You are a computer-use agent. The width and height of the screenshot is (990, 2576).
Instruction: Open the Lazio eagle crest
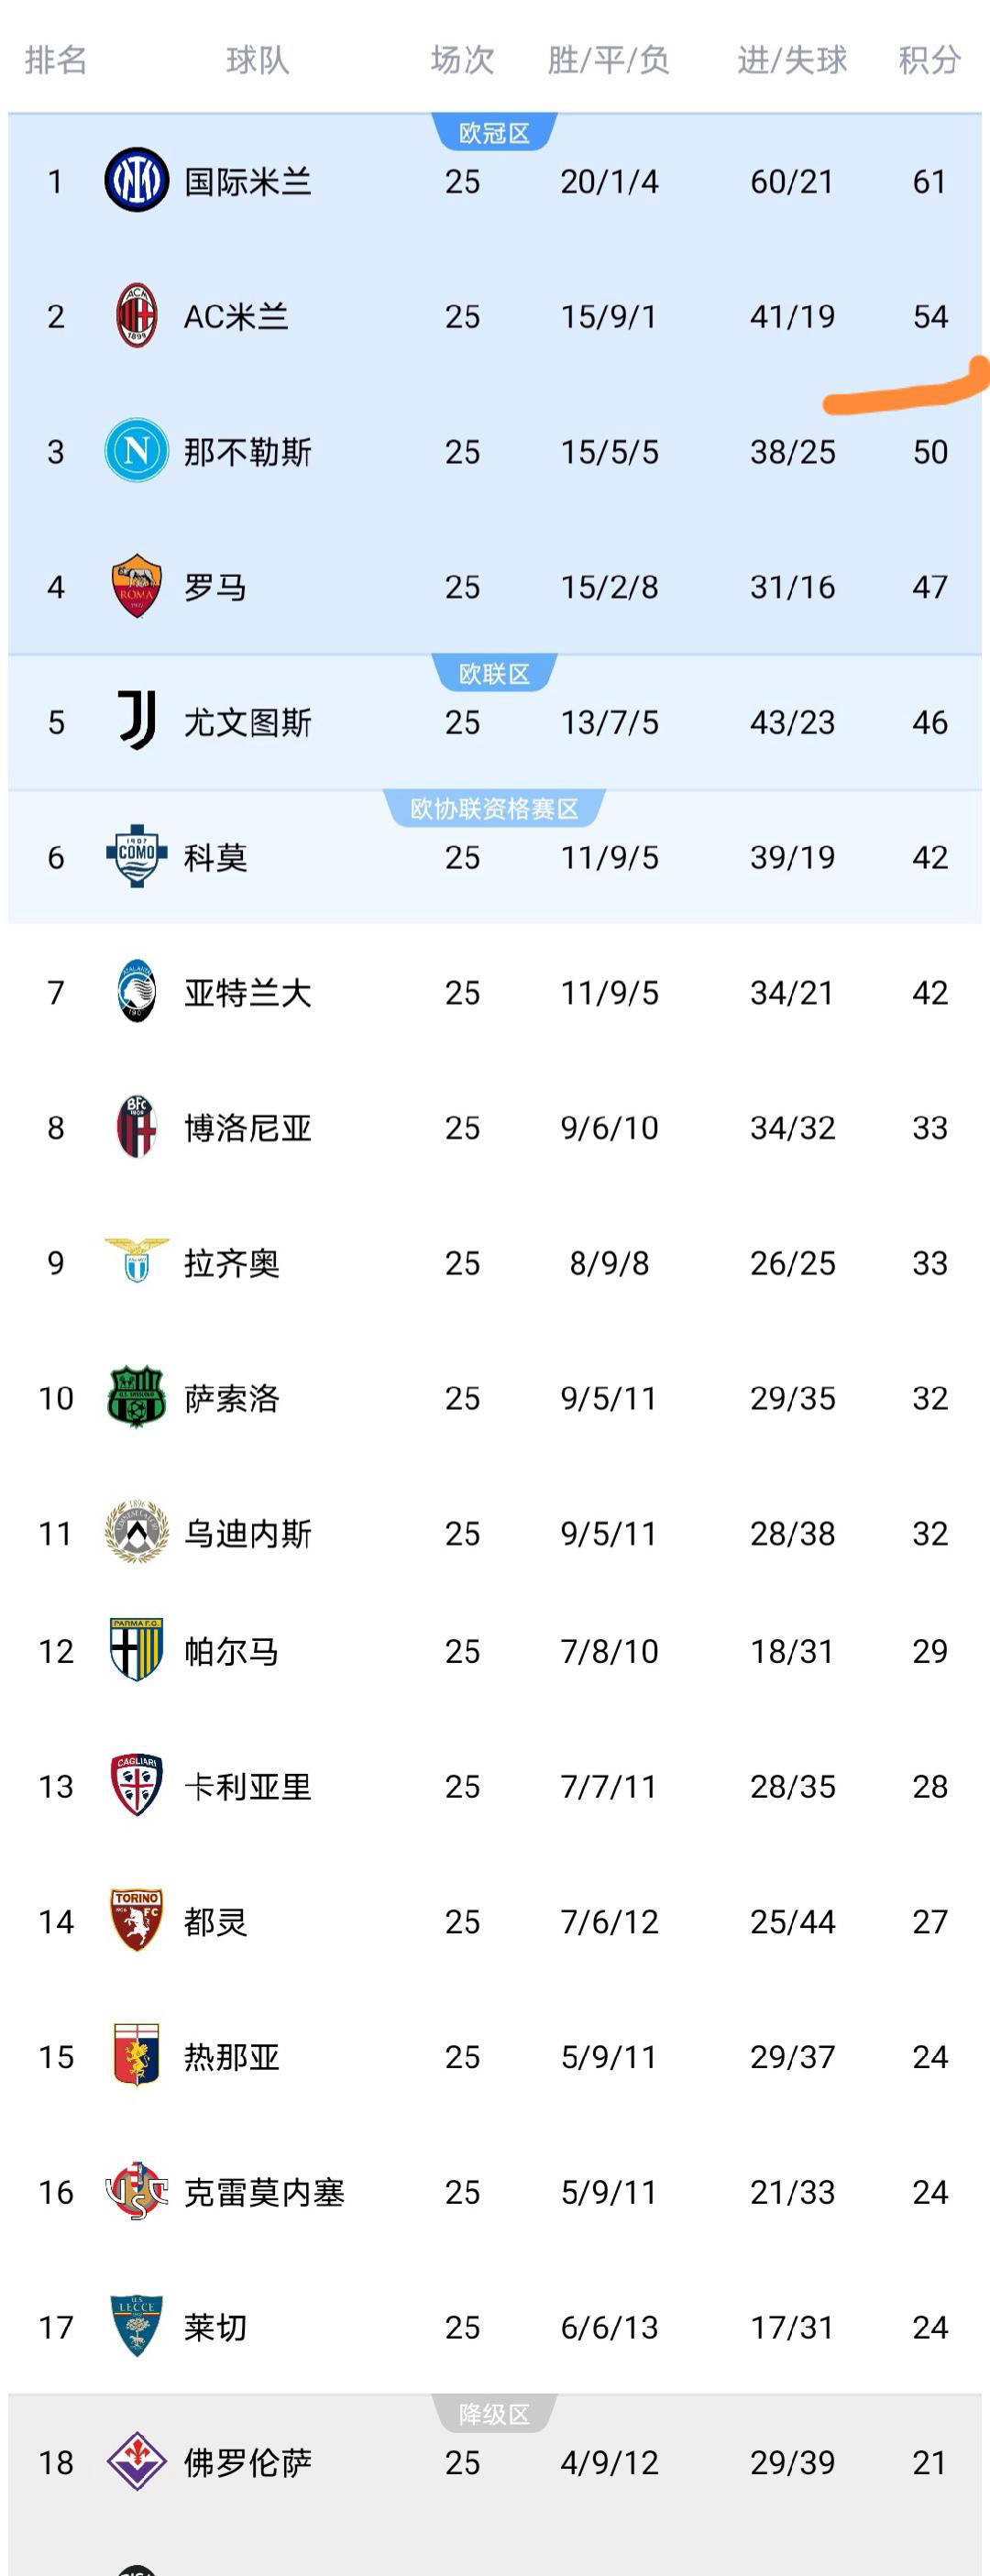(x=137, y=1262)
